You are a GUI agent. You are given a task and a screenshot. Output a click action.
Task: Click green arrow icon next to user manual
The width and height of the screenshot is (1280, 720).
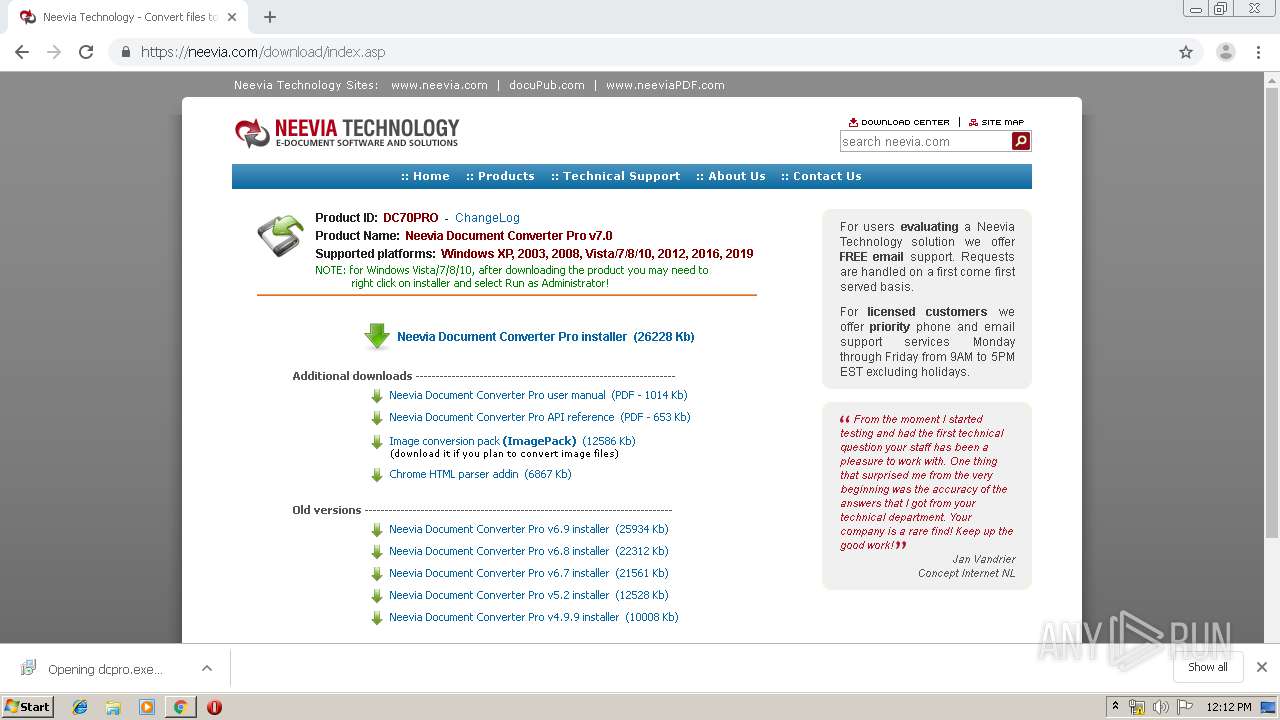point(377,396)
